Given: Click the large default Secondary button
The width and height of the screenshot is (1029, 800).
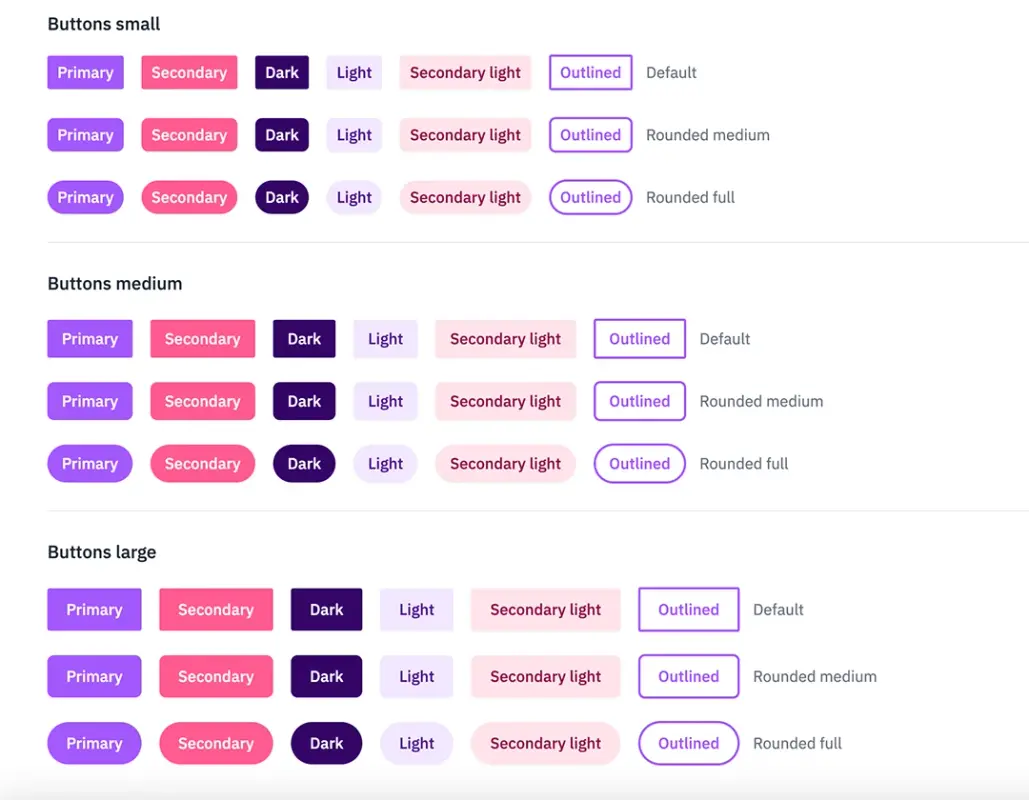Looking at the screenshot, I should coord(215,610).
